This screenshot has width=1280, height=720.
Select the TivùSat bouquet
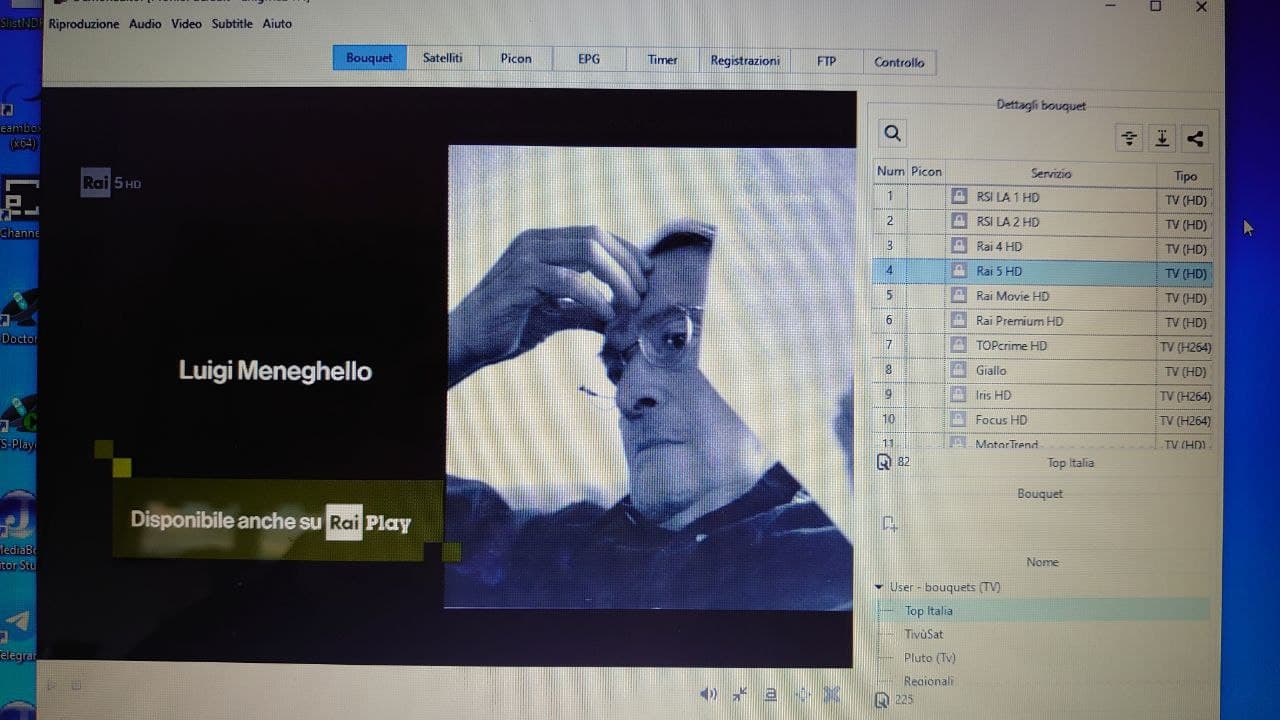click(1042, 634)
